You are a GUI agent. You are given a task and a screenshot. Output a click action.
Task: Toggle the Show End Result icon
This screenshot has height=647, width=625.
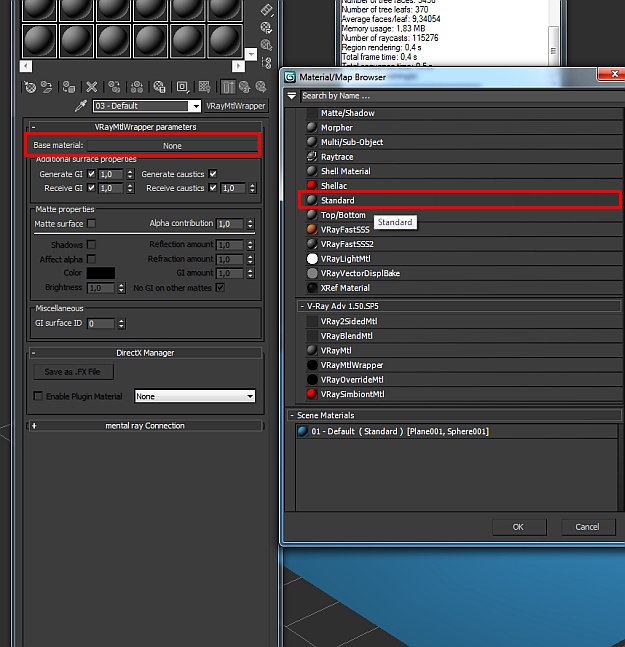(227, 87)
